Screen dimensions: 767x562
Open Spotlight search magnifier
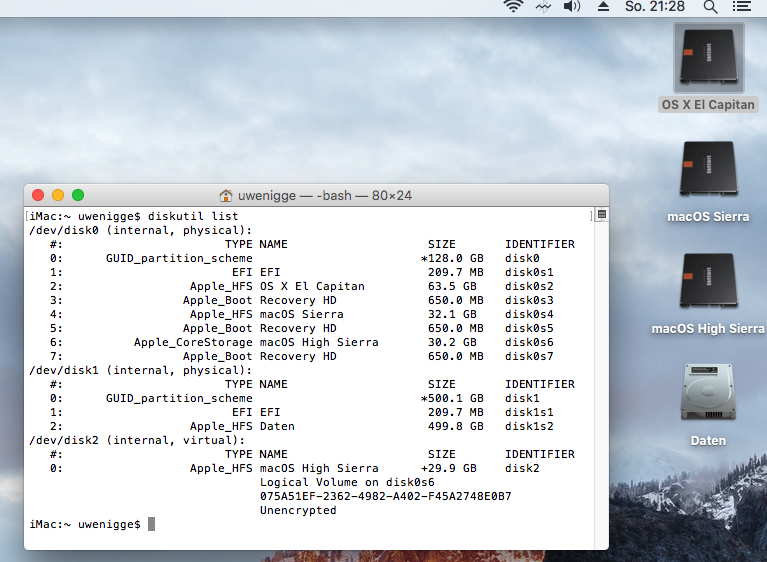(710, 7)
